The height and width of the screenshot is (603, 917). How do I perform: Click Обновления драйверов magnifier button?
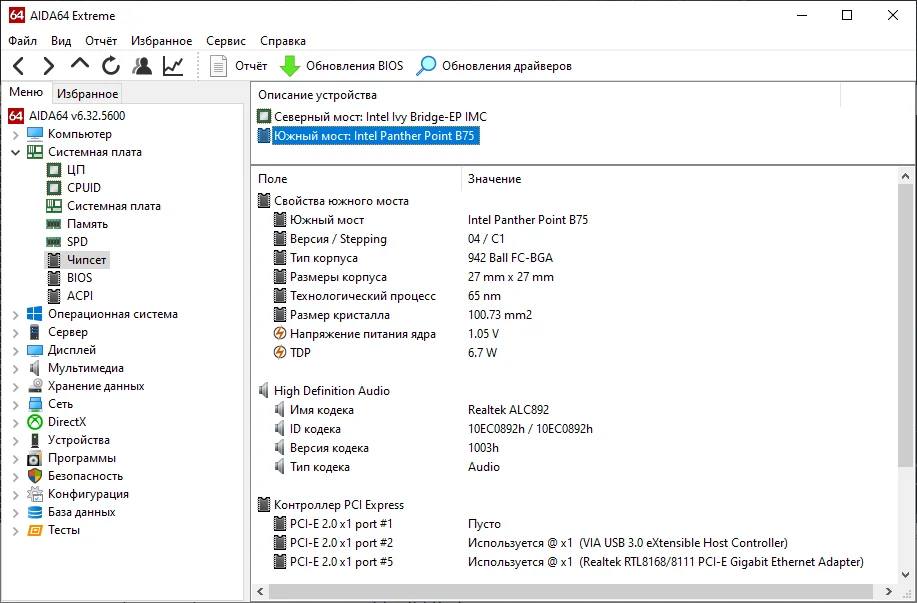(494, 66)
